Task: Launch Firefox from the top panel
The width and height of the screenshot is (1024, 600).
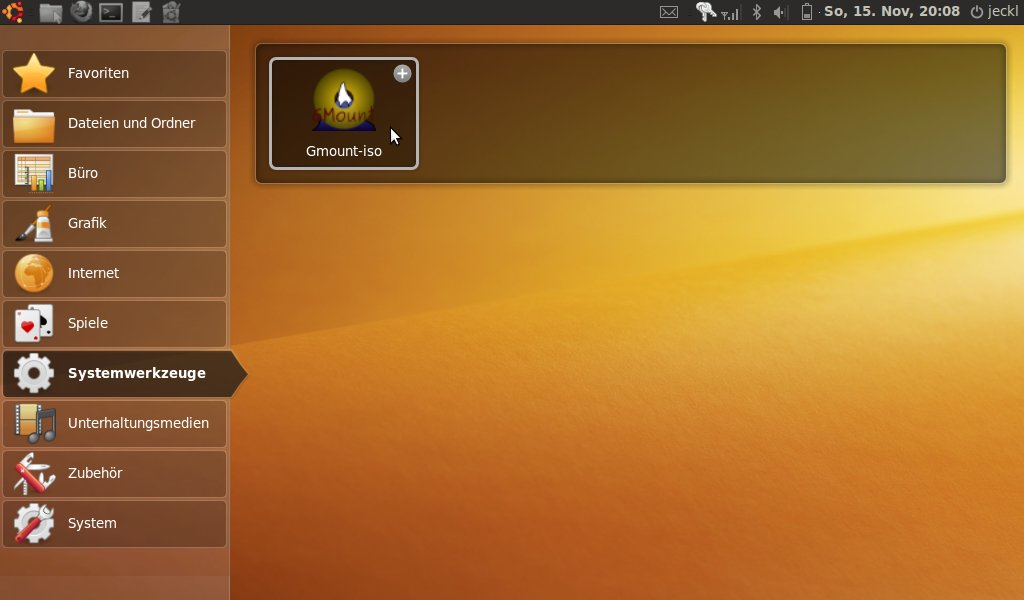Action: pos(81,12)
